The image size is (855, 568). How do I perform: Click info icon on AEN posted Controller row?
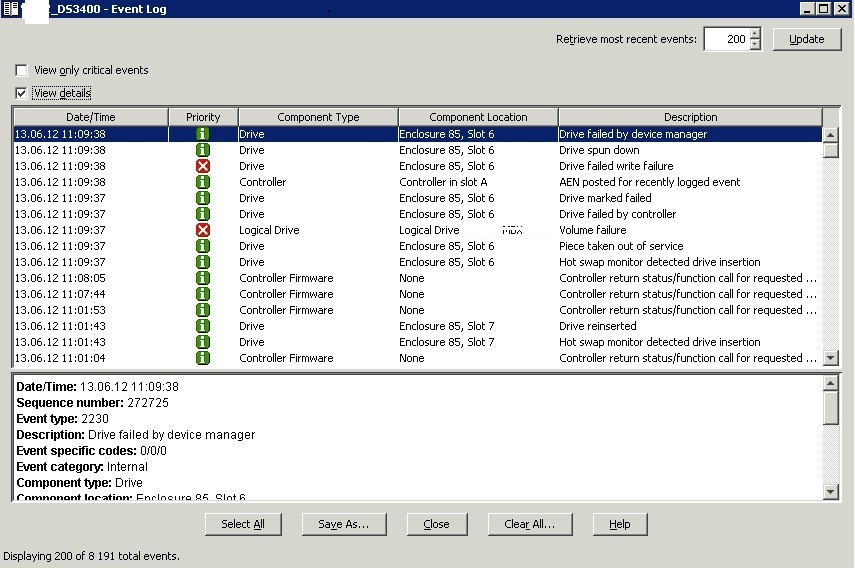(x=203, y=182)
